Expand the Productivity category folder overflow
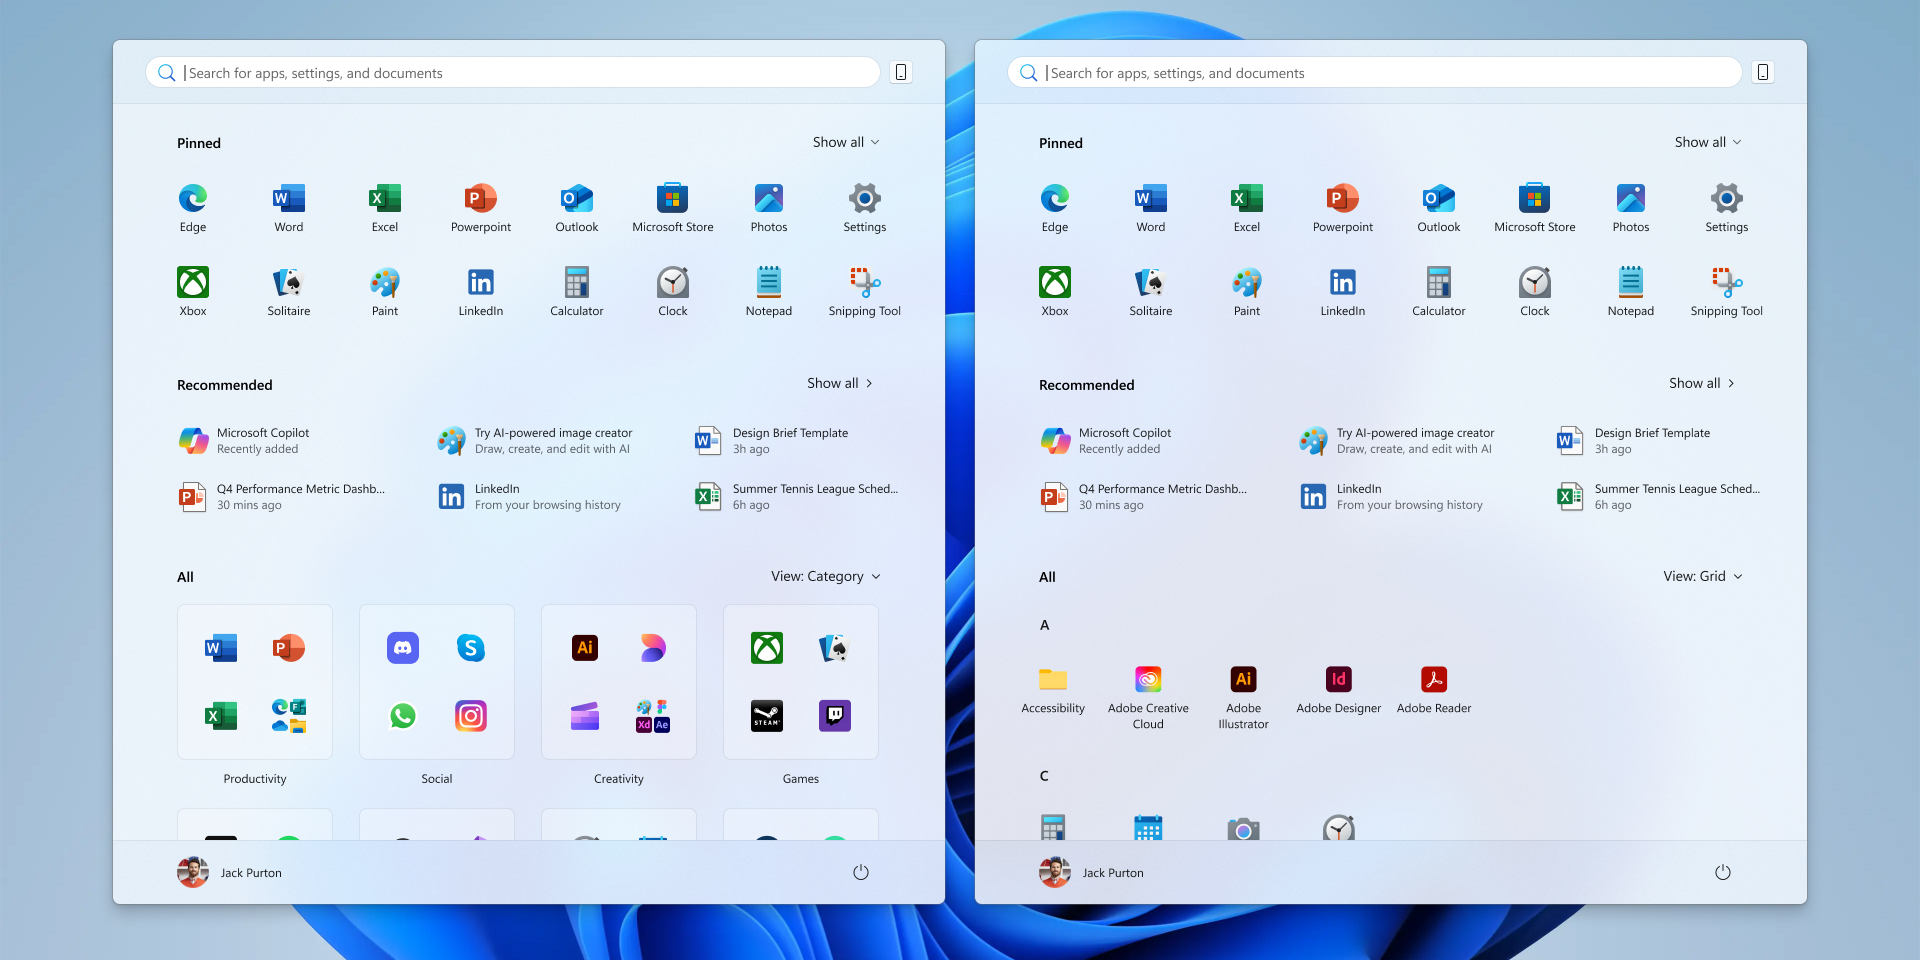 click(x=289, y=716)
